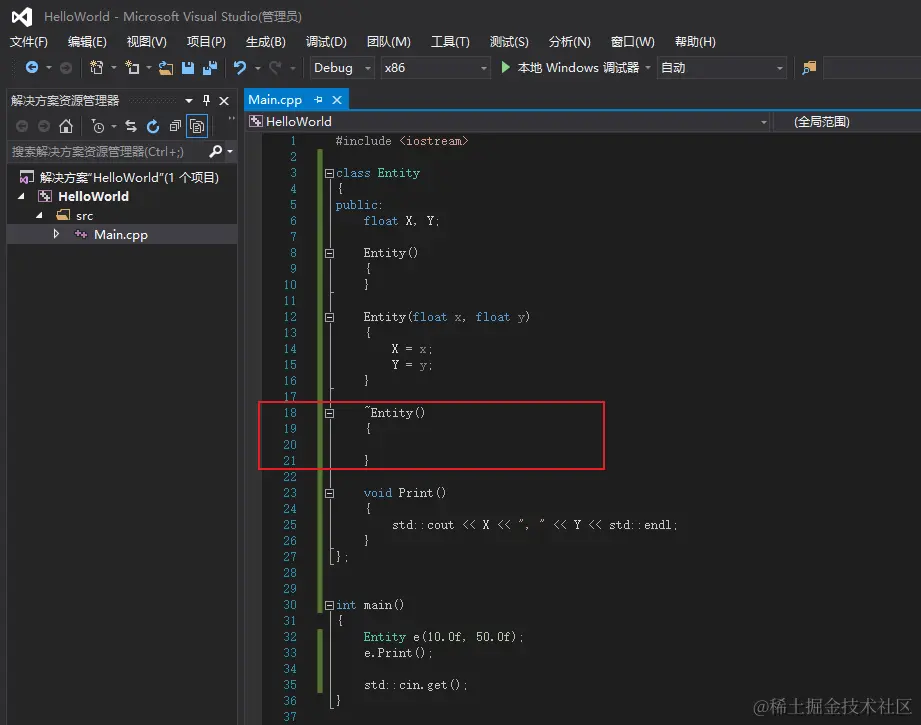
Task: Collapse the src folder node
Action: click(x=39, y=215)
